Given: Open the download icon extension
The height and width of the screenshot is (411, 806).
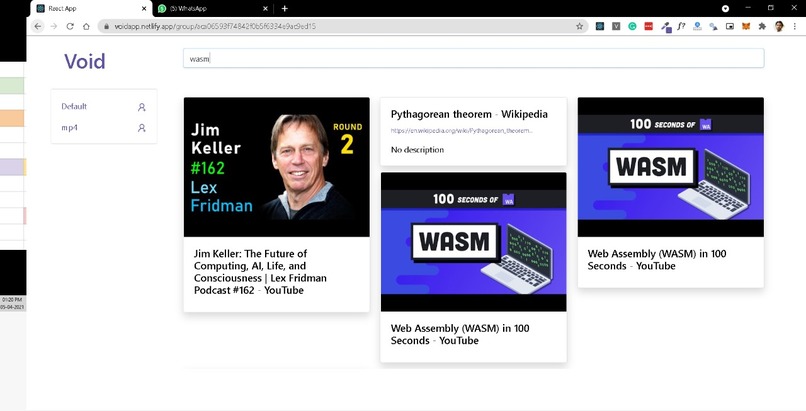Looking at the screenshot, I should [697, 26].
